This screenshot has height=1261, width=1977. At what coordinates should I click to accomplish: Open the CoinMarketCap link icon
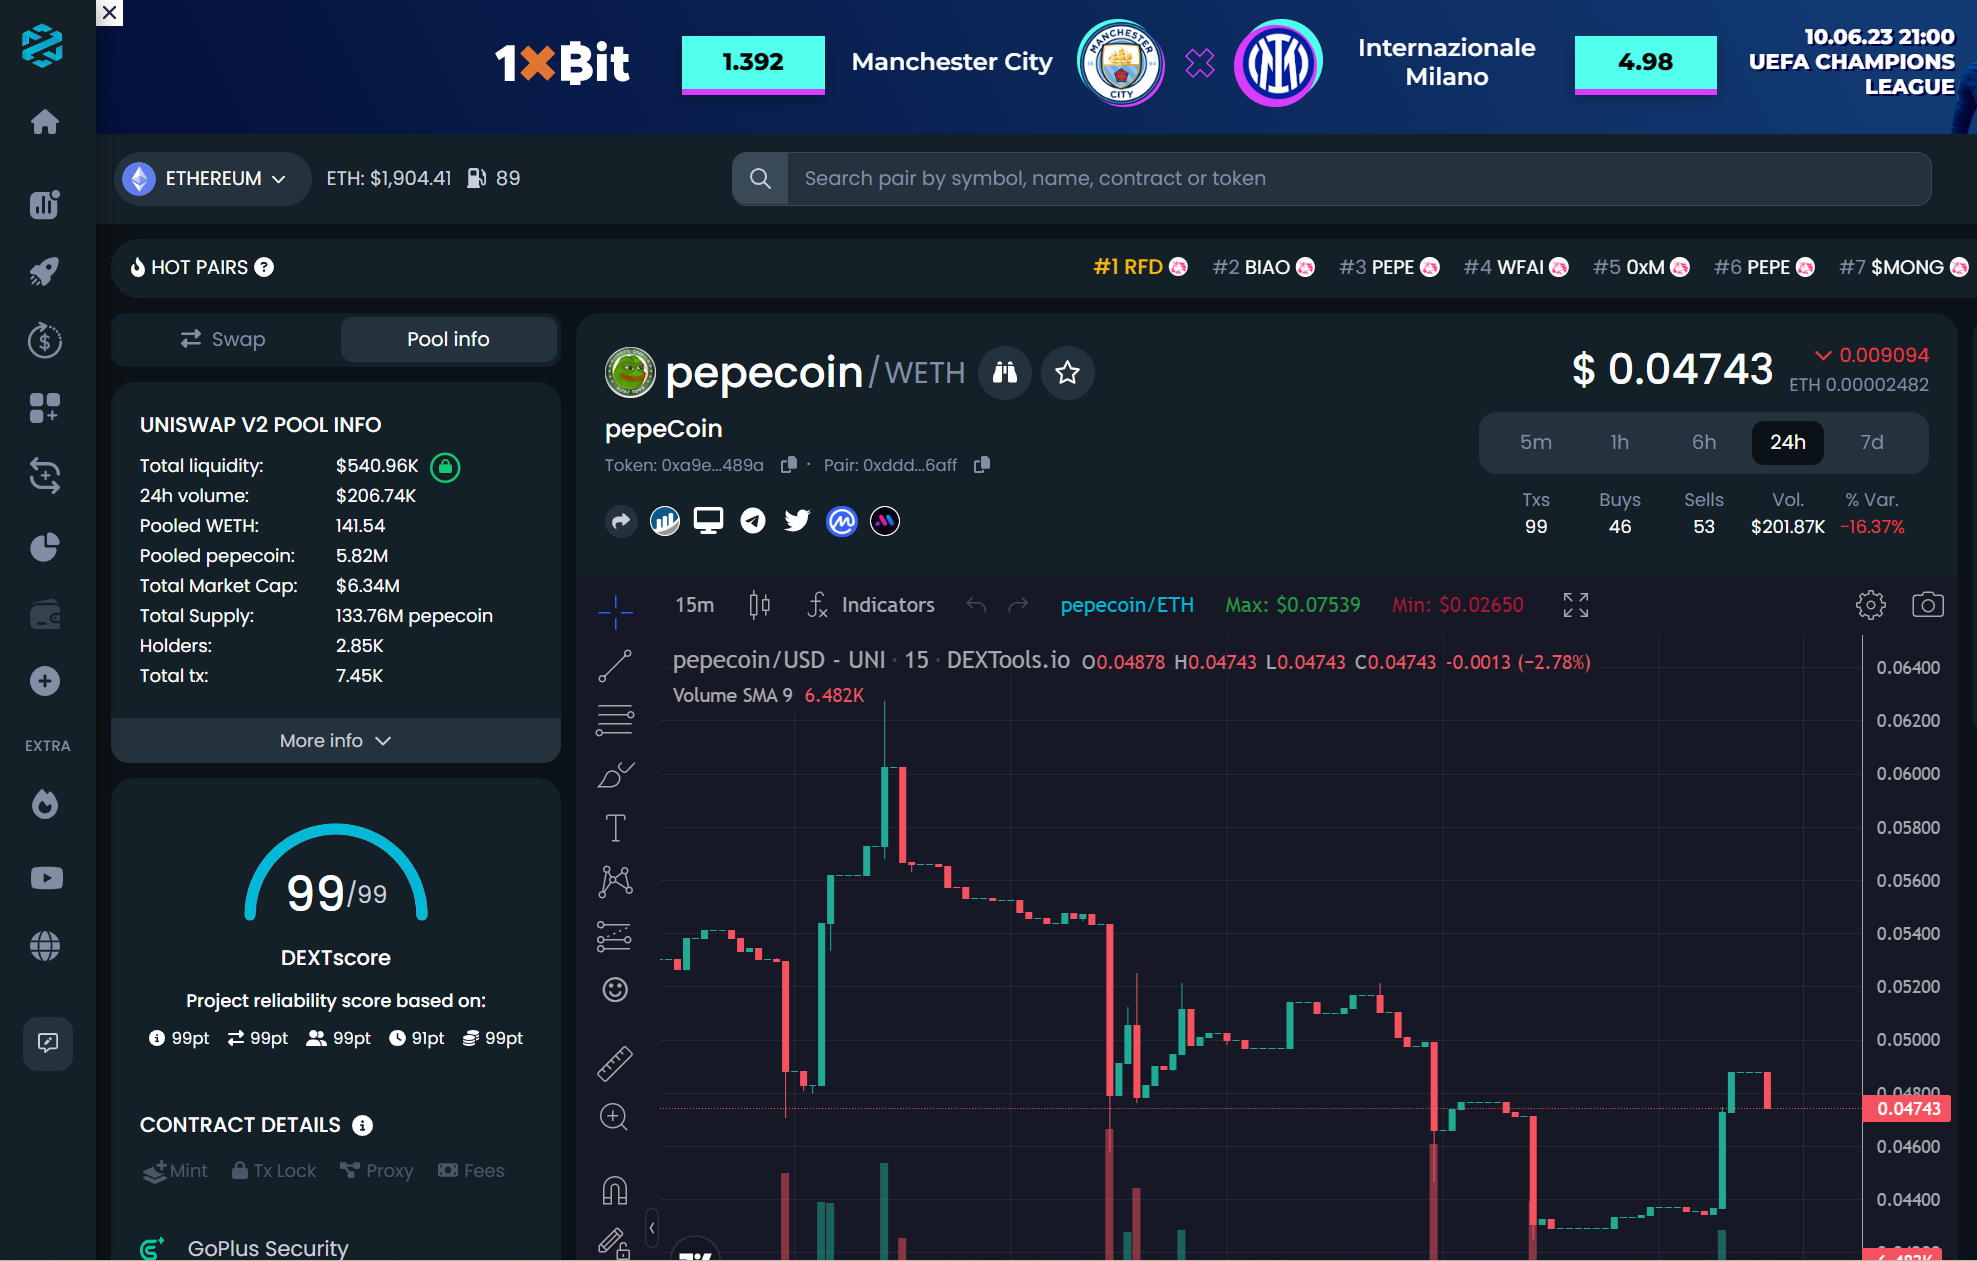point(842,521)
